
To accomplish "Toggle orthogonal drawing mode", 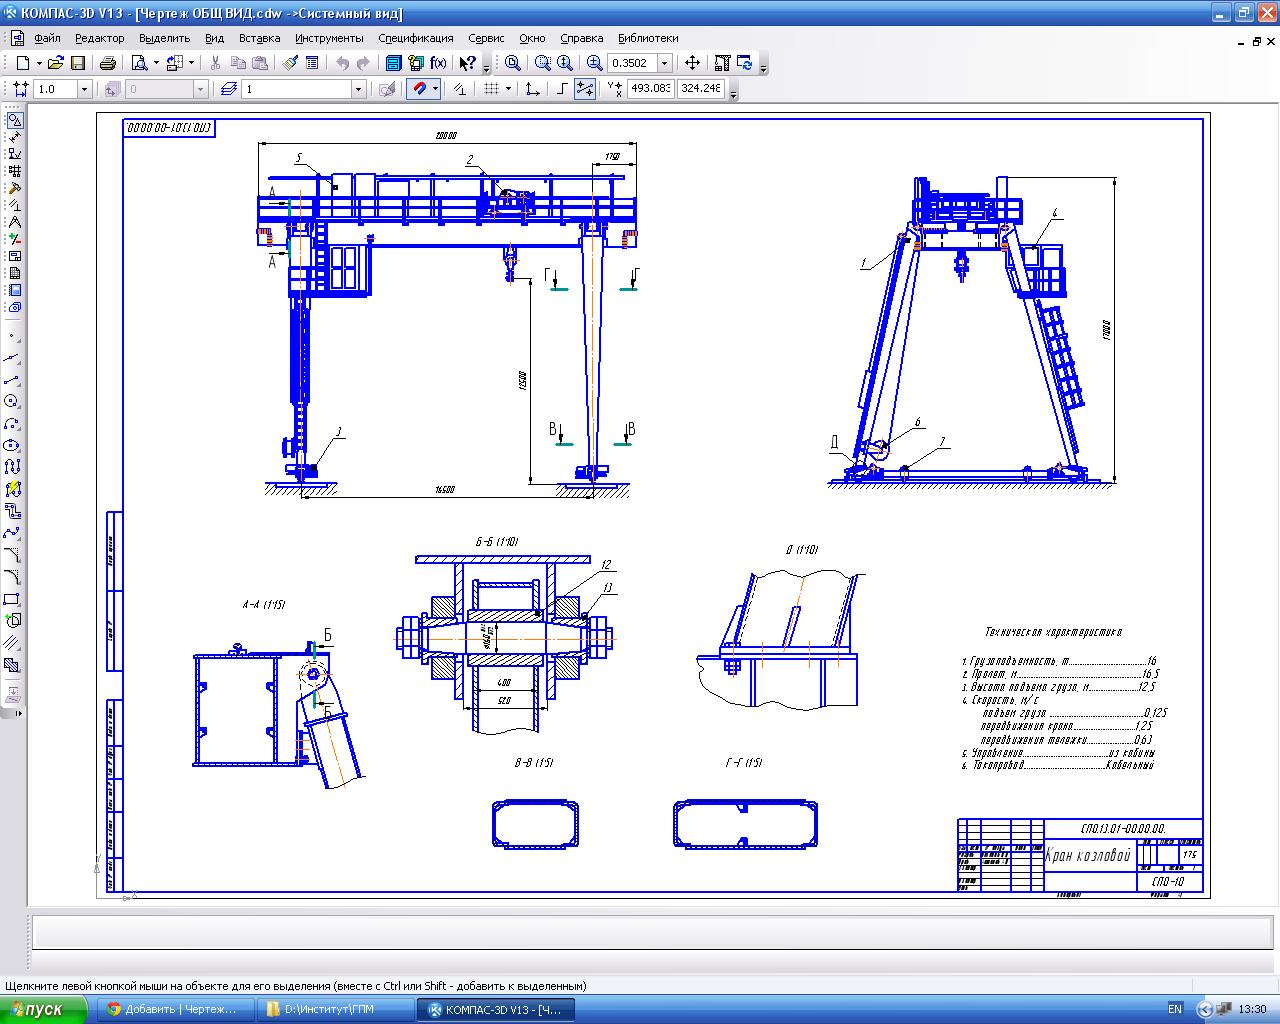I will point(562,89).
